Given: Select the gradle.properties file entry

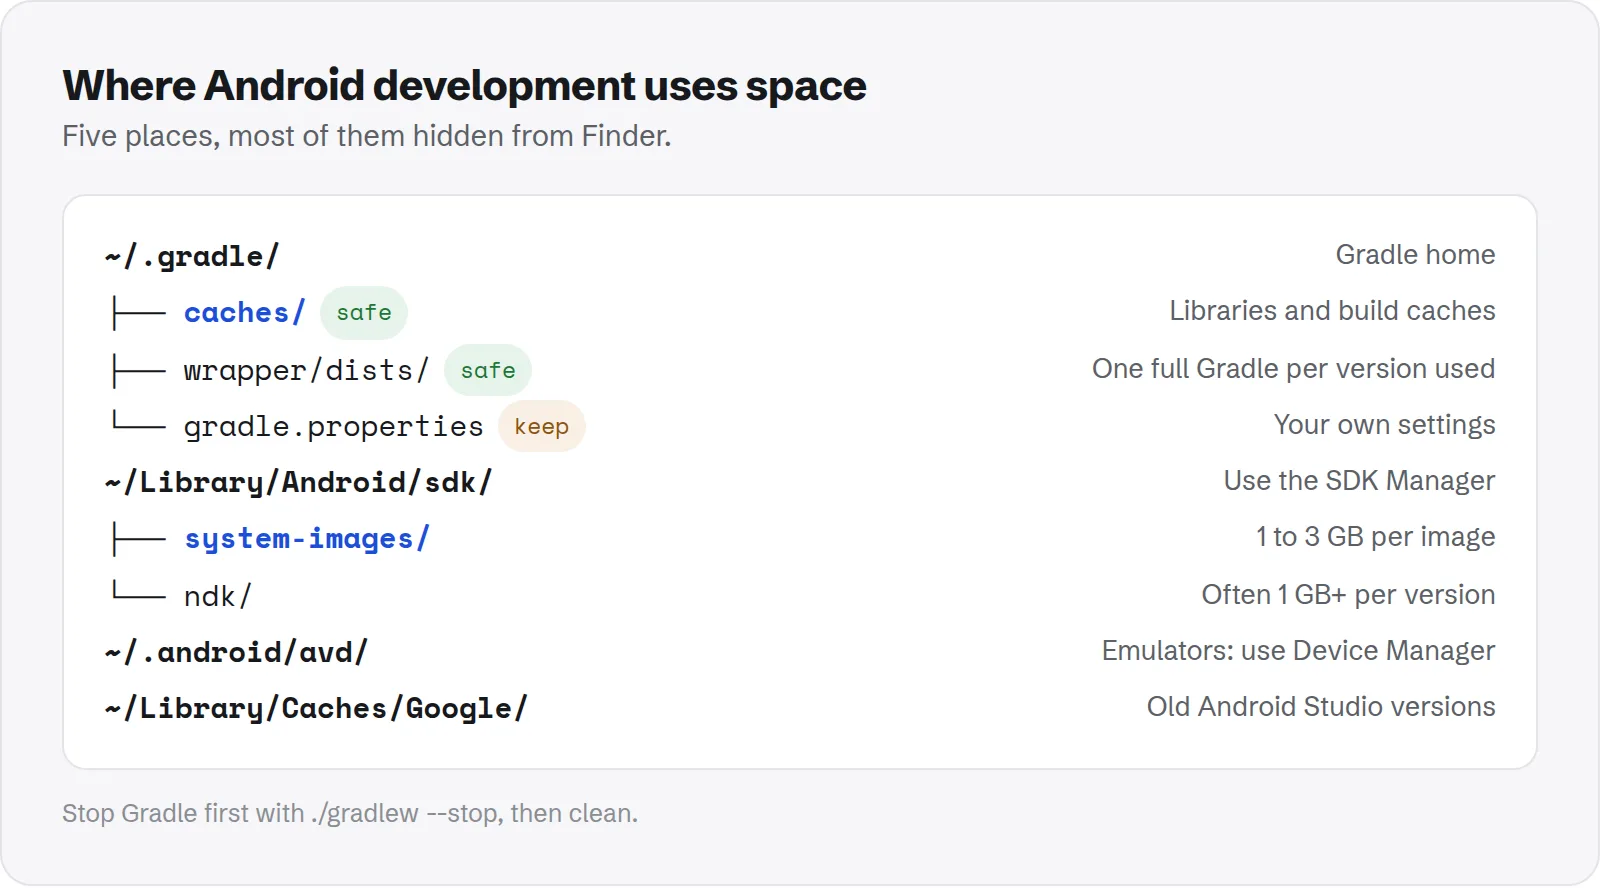Looking at the screenshot, I should coord(333,427).
